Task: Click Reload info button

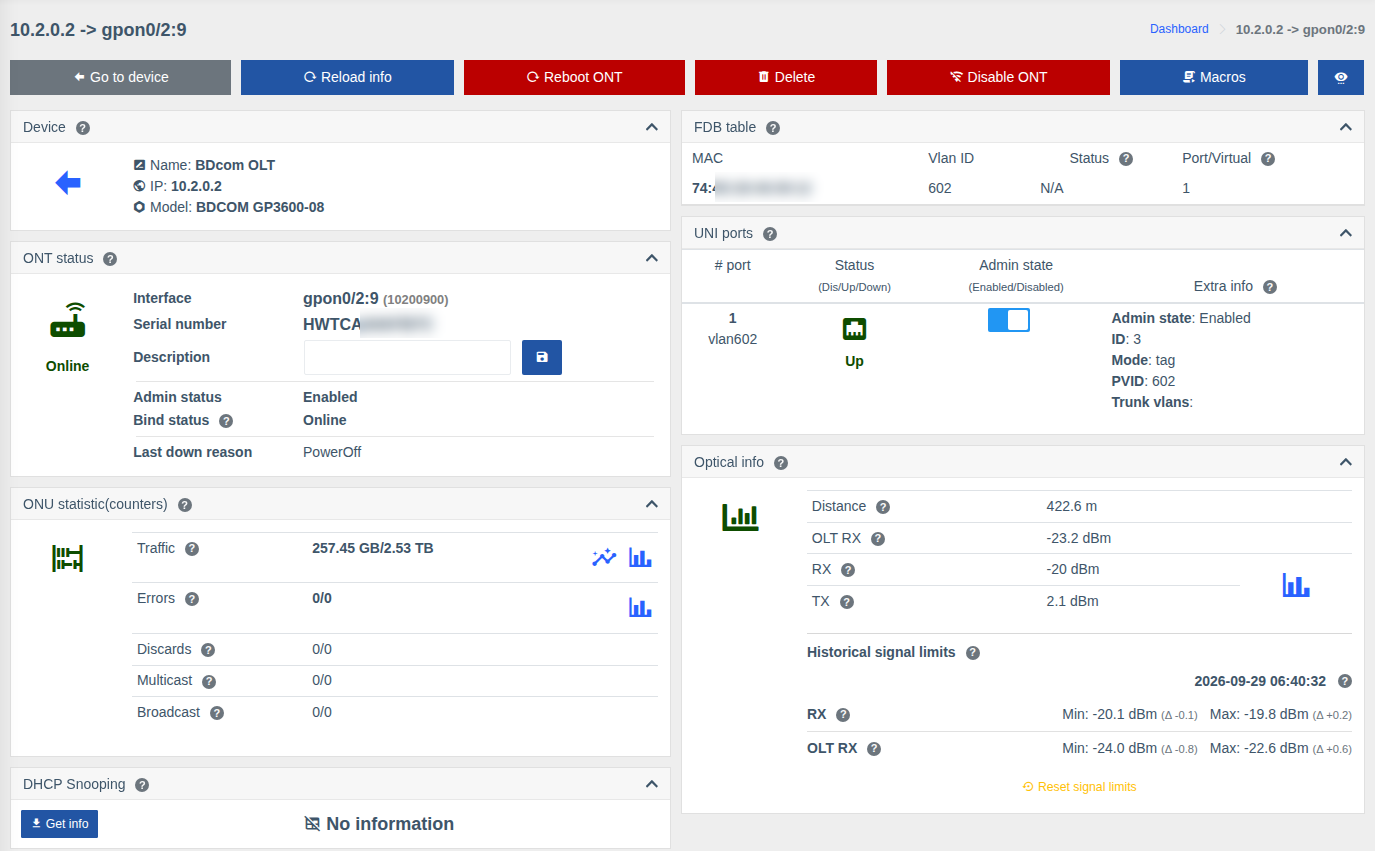Action: [347, 77]
